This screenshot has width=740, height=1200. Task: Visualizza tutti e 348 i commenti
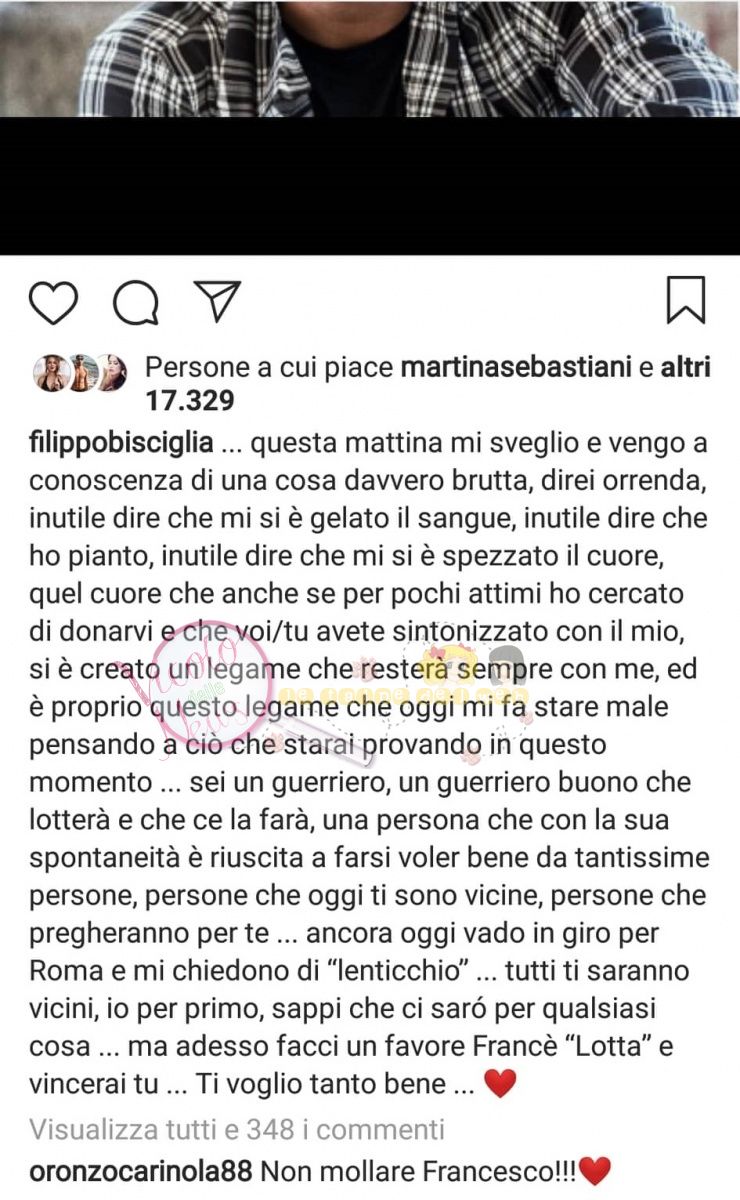pos(237,1129)
